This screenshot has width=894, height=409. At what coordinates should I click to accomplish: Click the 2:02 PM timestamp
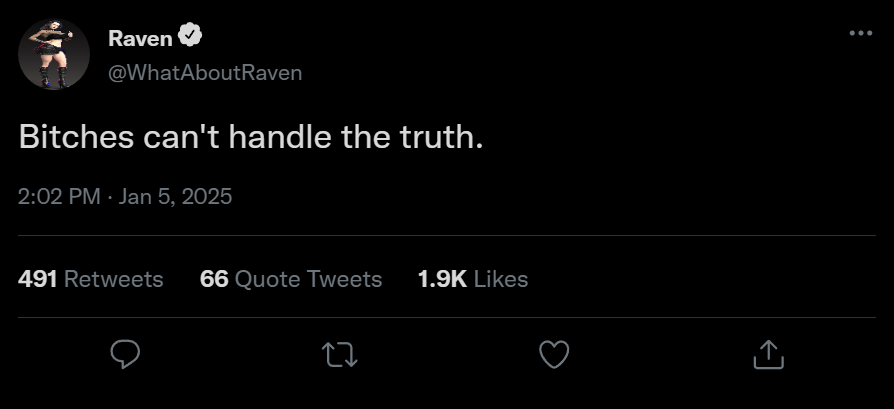click(59, 197)
